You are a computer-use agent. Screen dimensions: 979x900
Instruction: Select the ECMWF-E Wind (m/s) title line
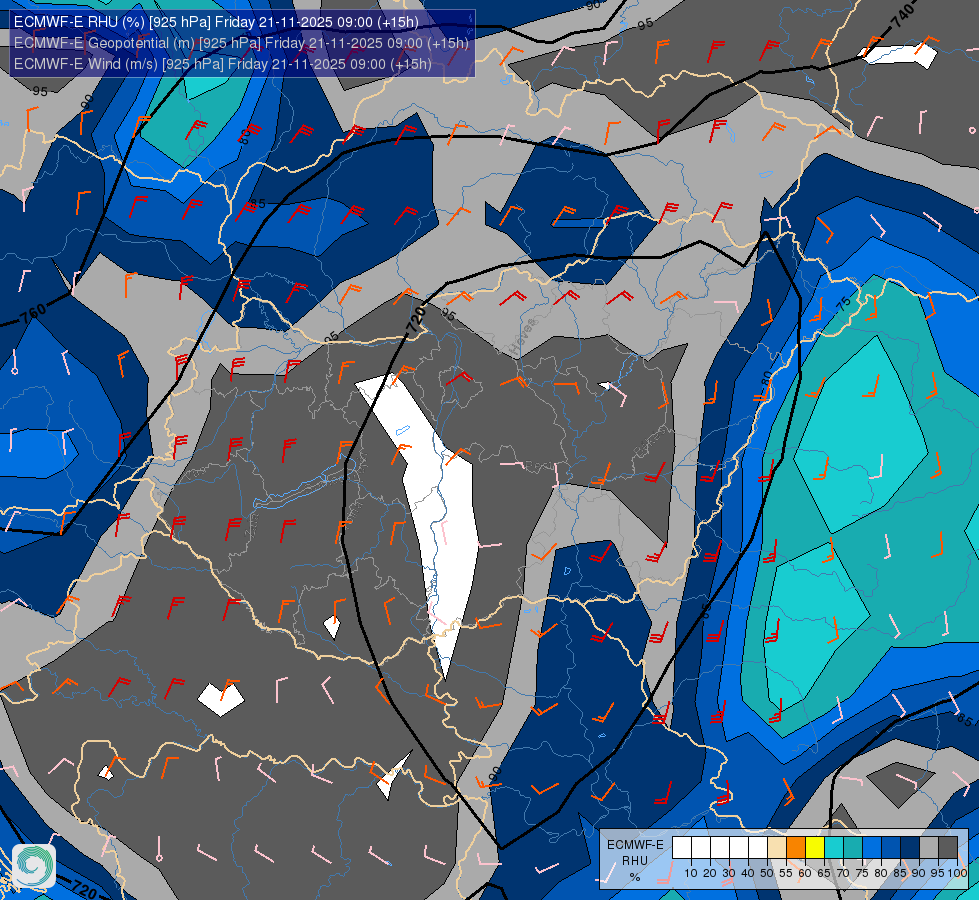(x=223, y=64)
